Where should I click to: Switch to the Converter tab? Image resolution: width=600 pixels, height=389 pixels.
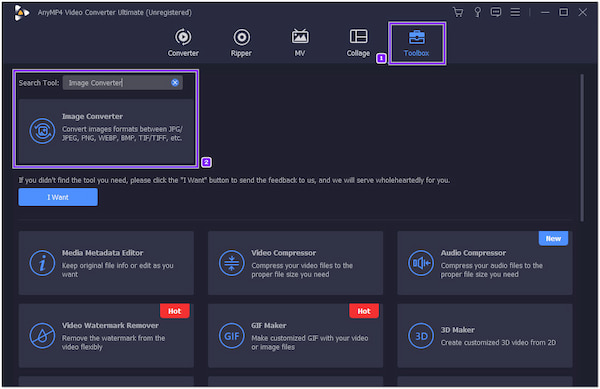point(183,43)
